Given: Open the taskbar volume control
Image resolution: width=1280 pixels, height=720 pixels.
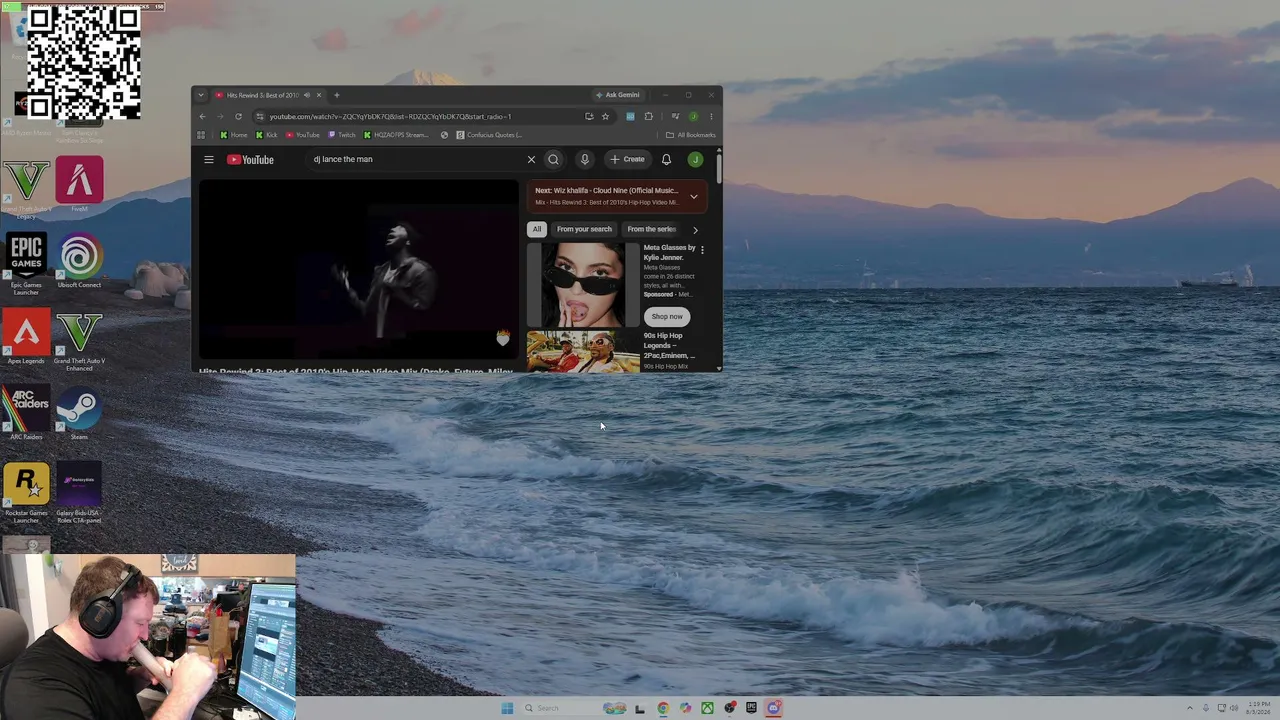Looking at the screenshot, I should pyautogui.click(x=1234, y=708).
